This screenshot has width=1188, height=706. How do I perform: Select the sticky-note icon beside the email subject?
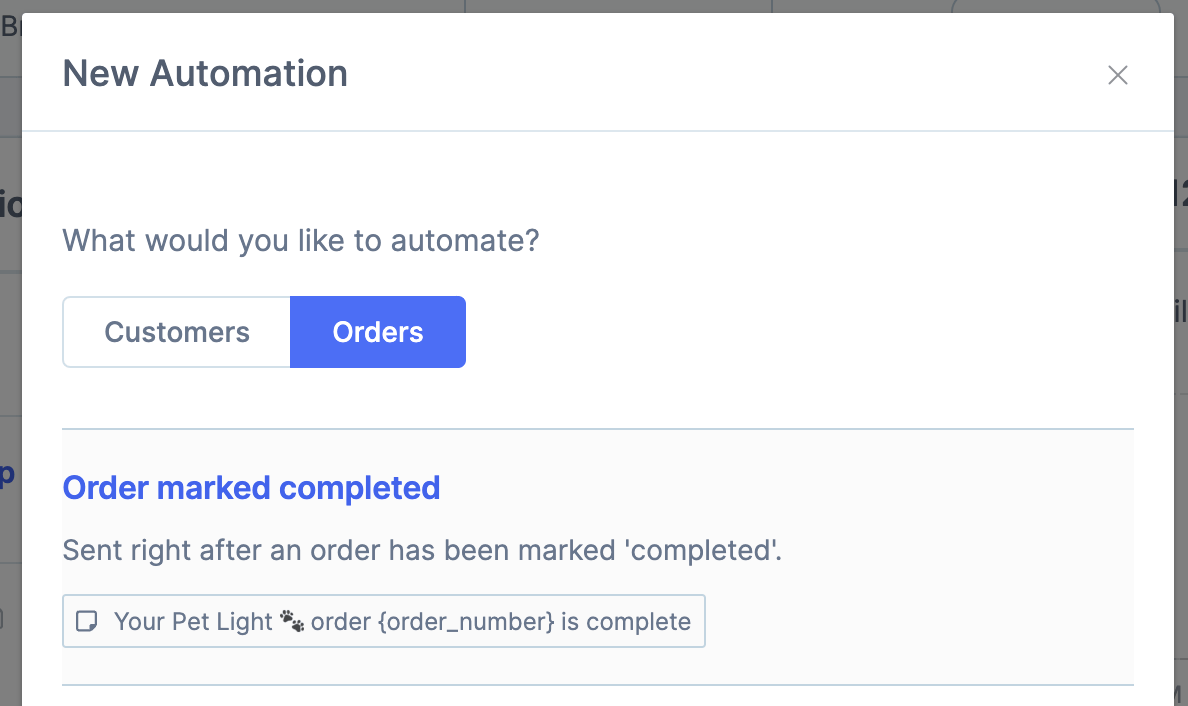(x=87, y=621)
